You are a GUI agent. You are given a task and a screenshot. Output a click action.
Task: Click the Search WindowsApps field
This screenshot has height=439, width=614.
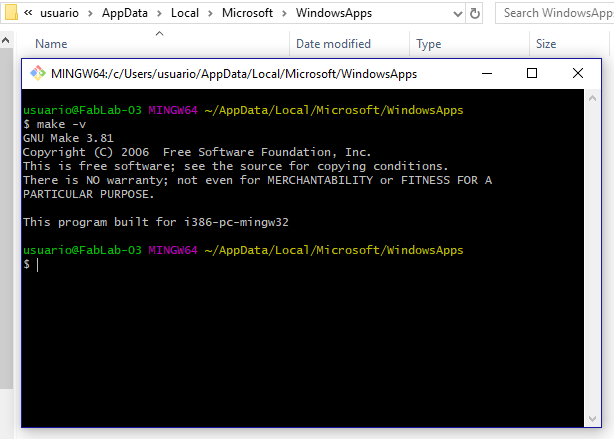tap(554, 13)
